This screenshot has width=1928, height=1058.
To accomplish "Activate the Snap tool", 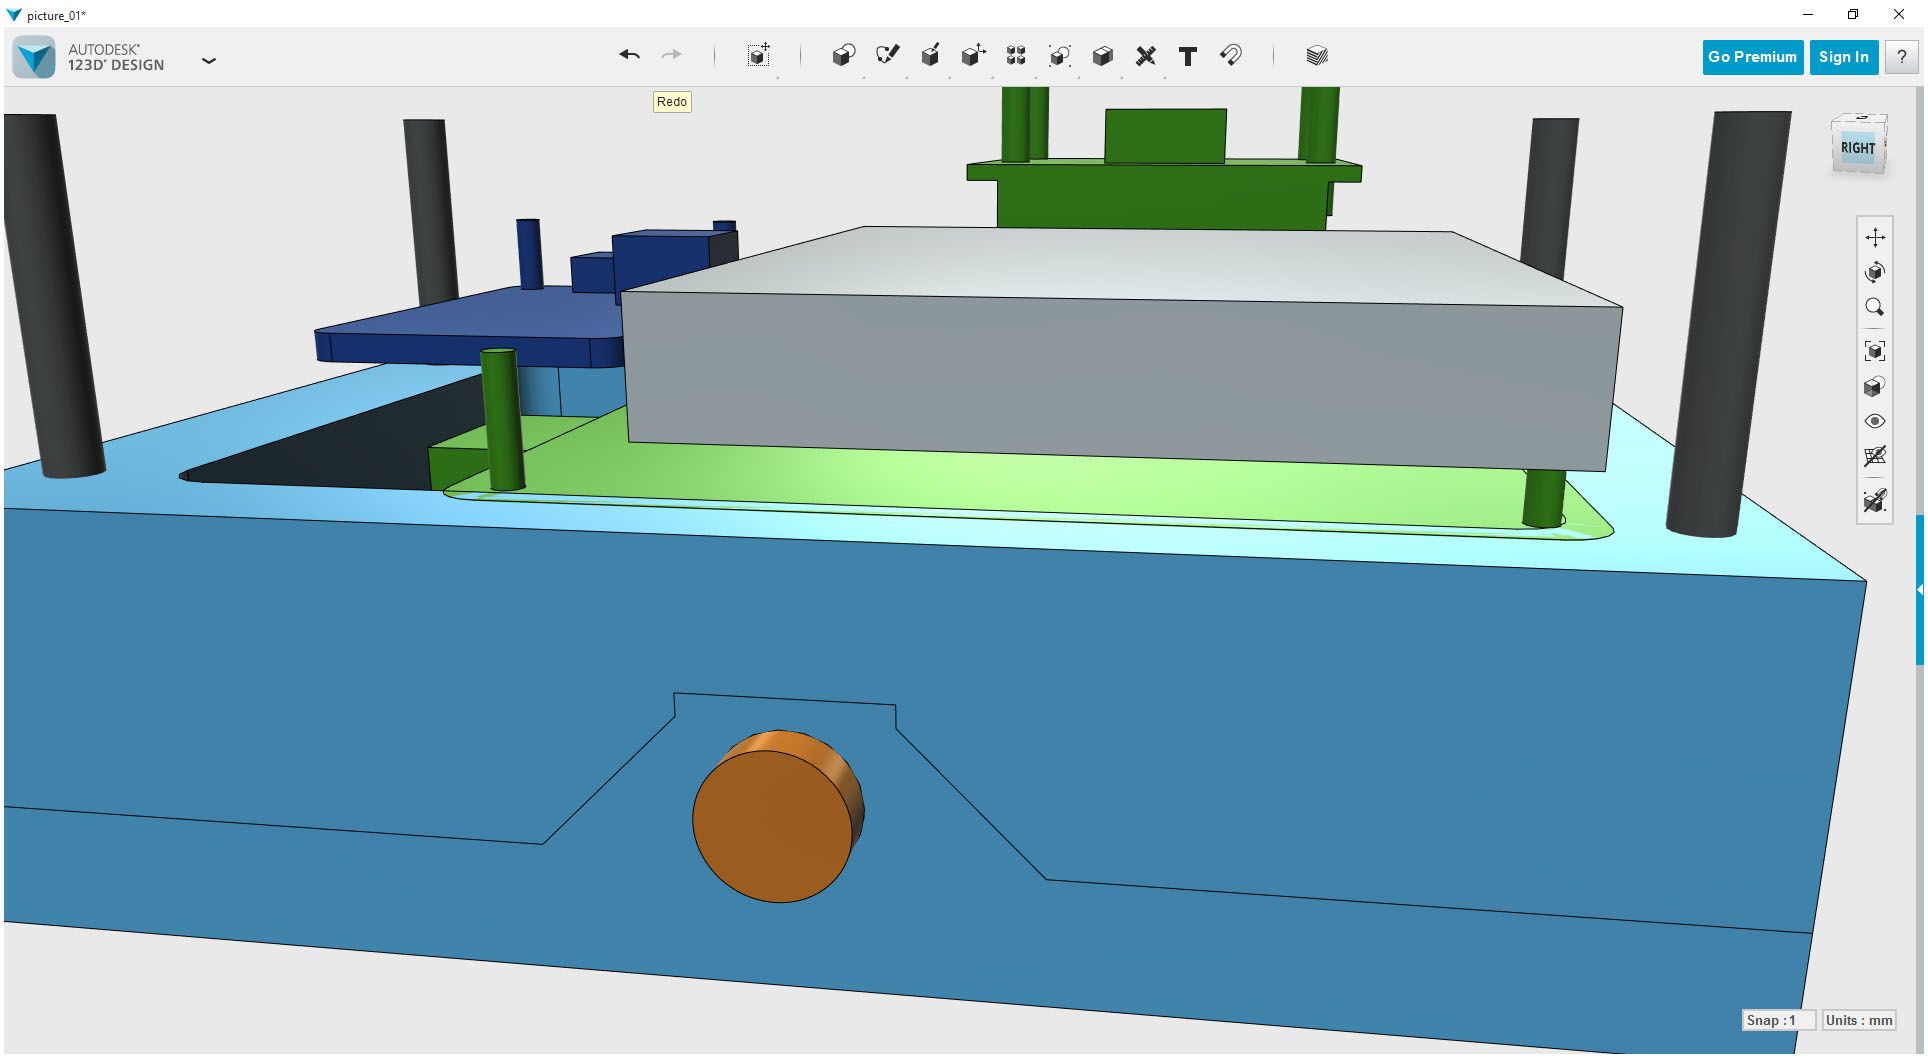I will (1231, 56).
